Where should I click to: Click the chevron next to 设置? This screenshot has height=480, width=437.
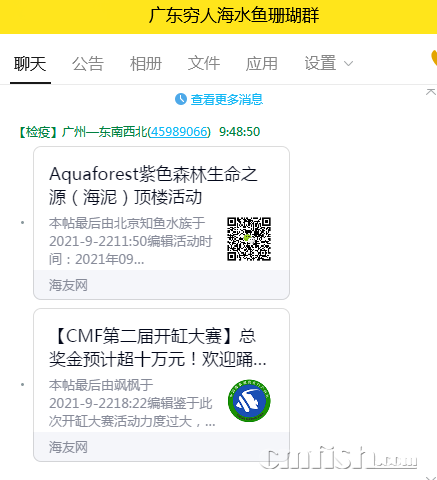348,64
